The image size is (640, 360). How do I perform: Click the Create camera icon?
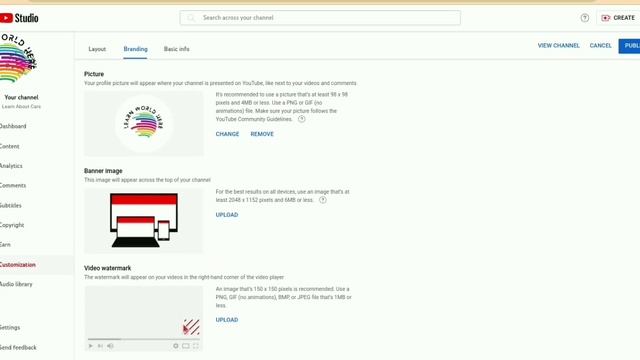pos(606,18)
